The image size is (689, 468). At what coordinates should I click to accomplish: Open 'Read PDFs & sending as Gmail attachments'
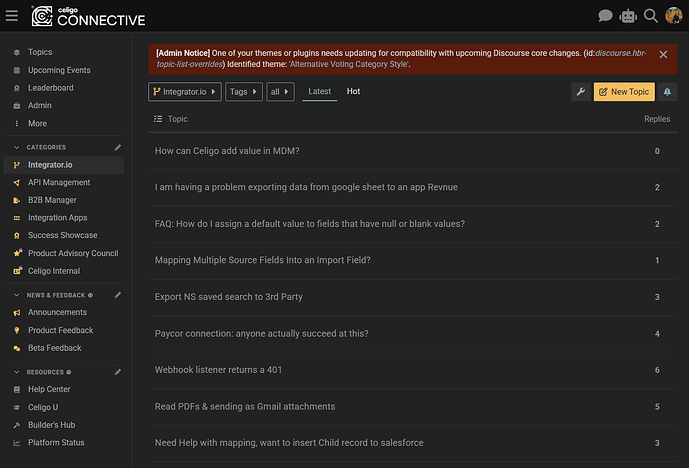click(x=245, y=406)
